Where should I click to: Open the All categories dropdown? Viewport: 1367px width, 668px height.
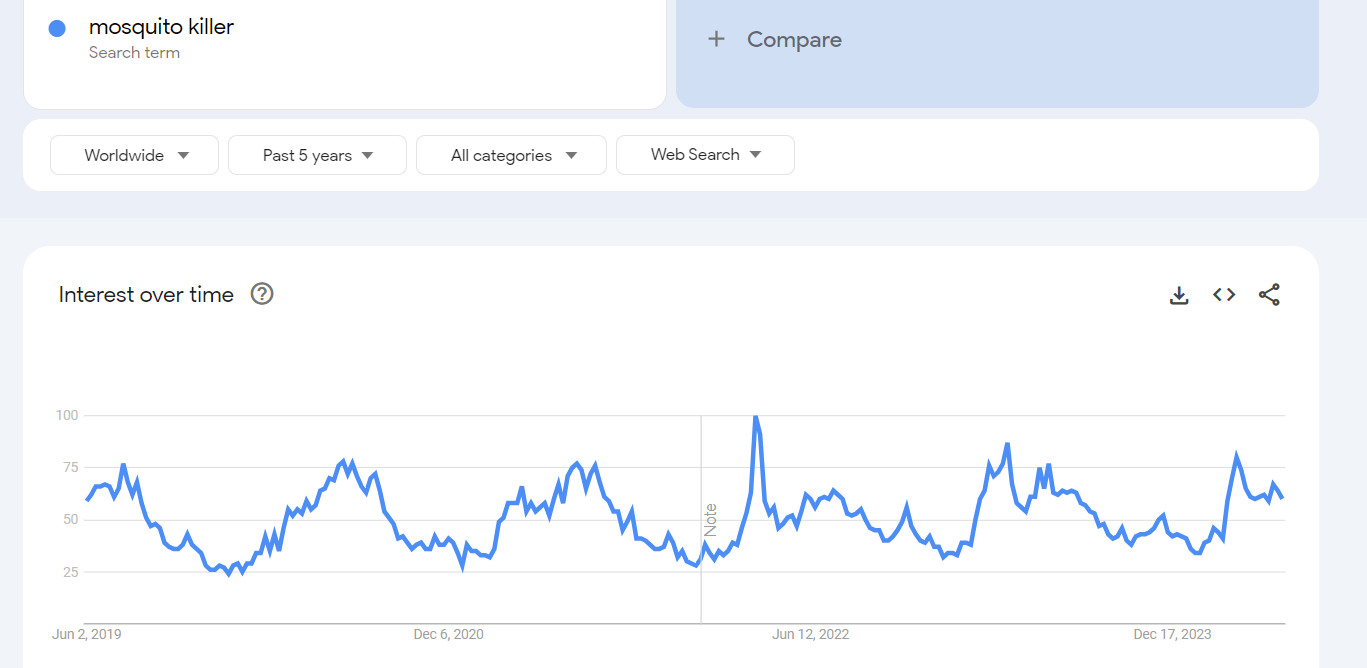[x=511, y=155]
